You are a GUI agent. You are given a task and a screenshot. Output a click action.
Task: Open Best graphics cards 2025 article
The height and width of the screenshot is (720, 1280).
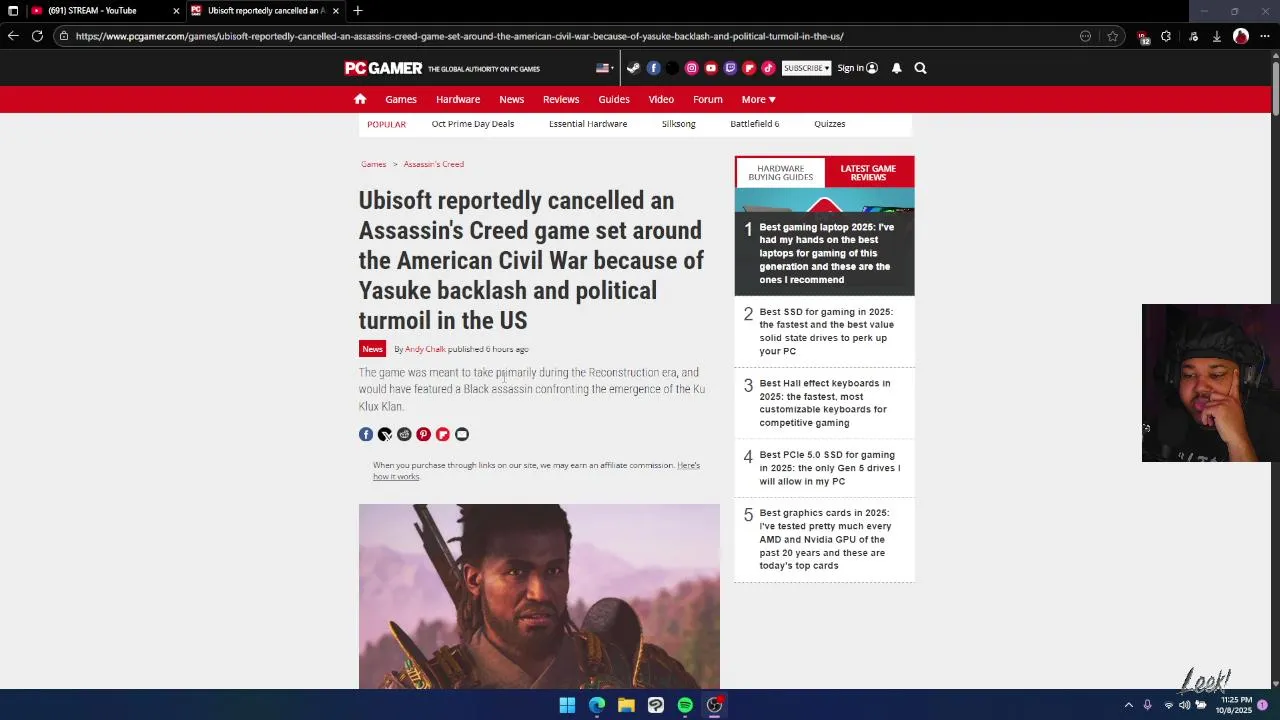tap(825, 539)
